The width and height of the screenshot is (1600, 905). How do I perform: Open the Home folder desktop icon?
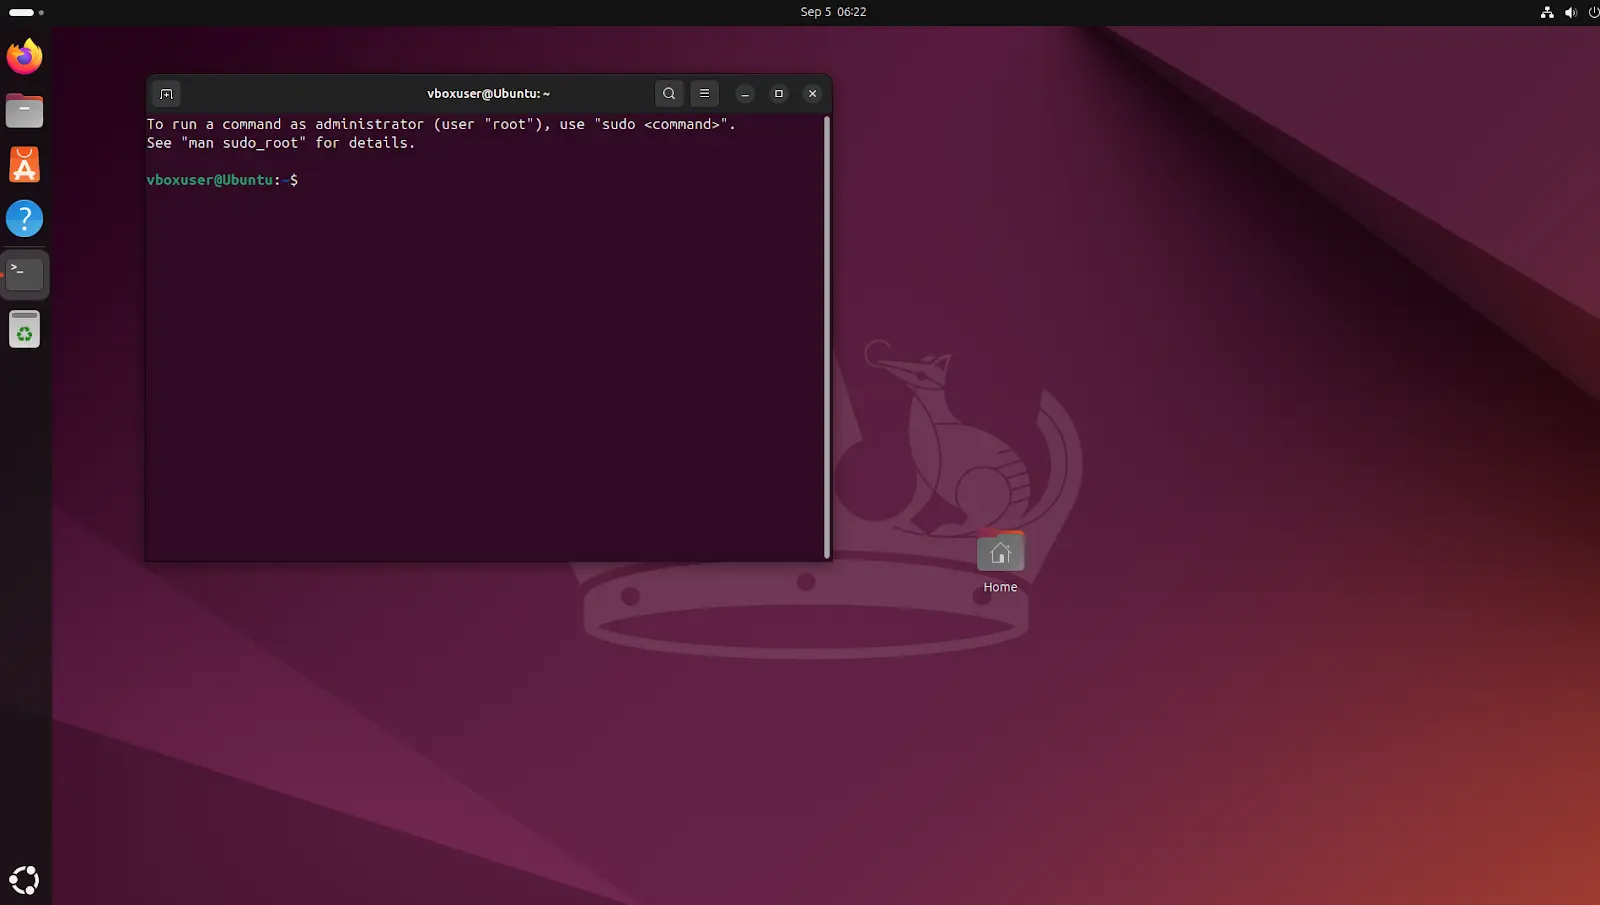pyautogui.click(x=1000, y=563)
